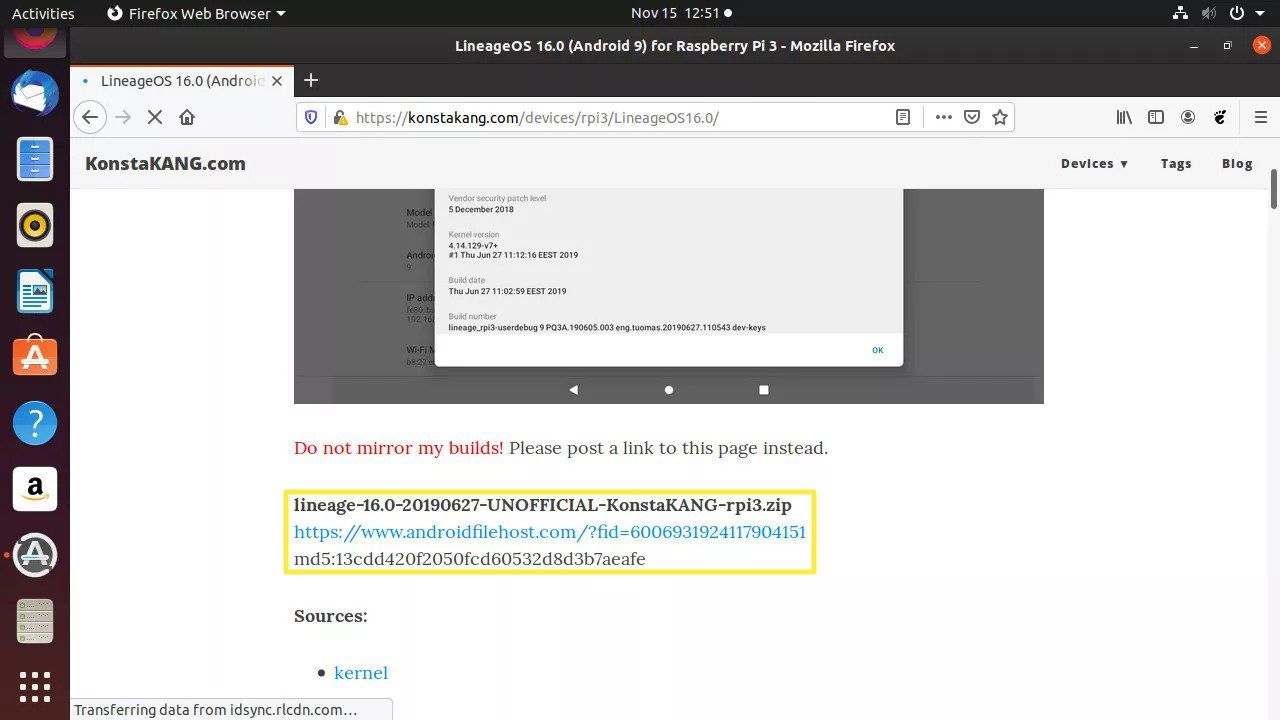1280x720 pixels.
Task: Open the Activities overview
Action: point(43,13)
